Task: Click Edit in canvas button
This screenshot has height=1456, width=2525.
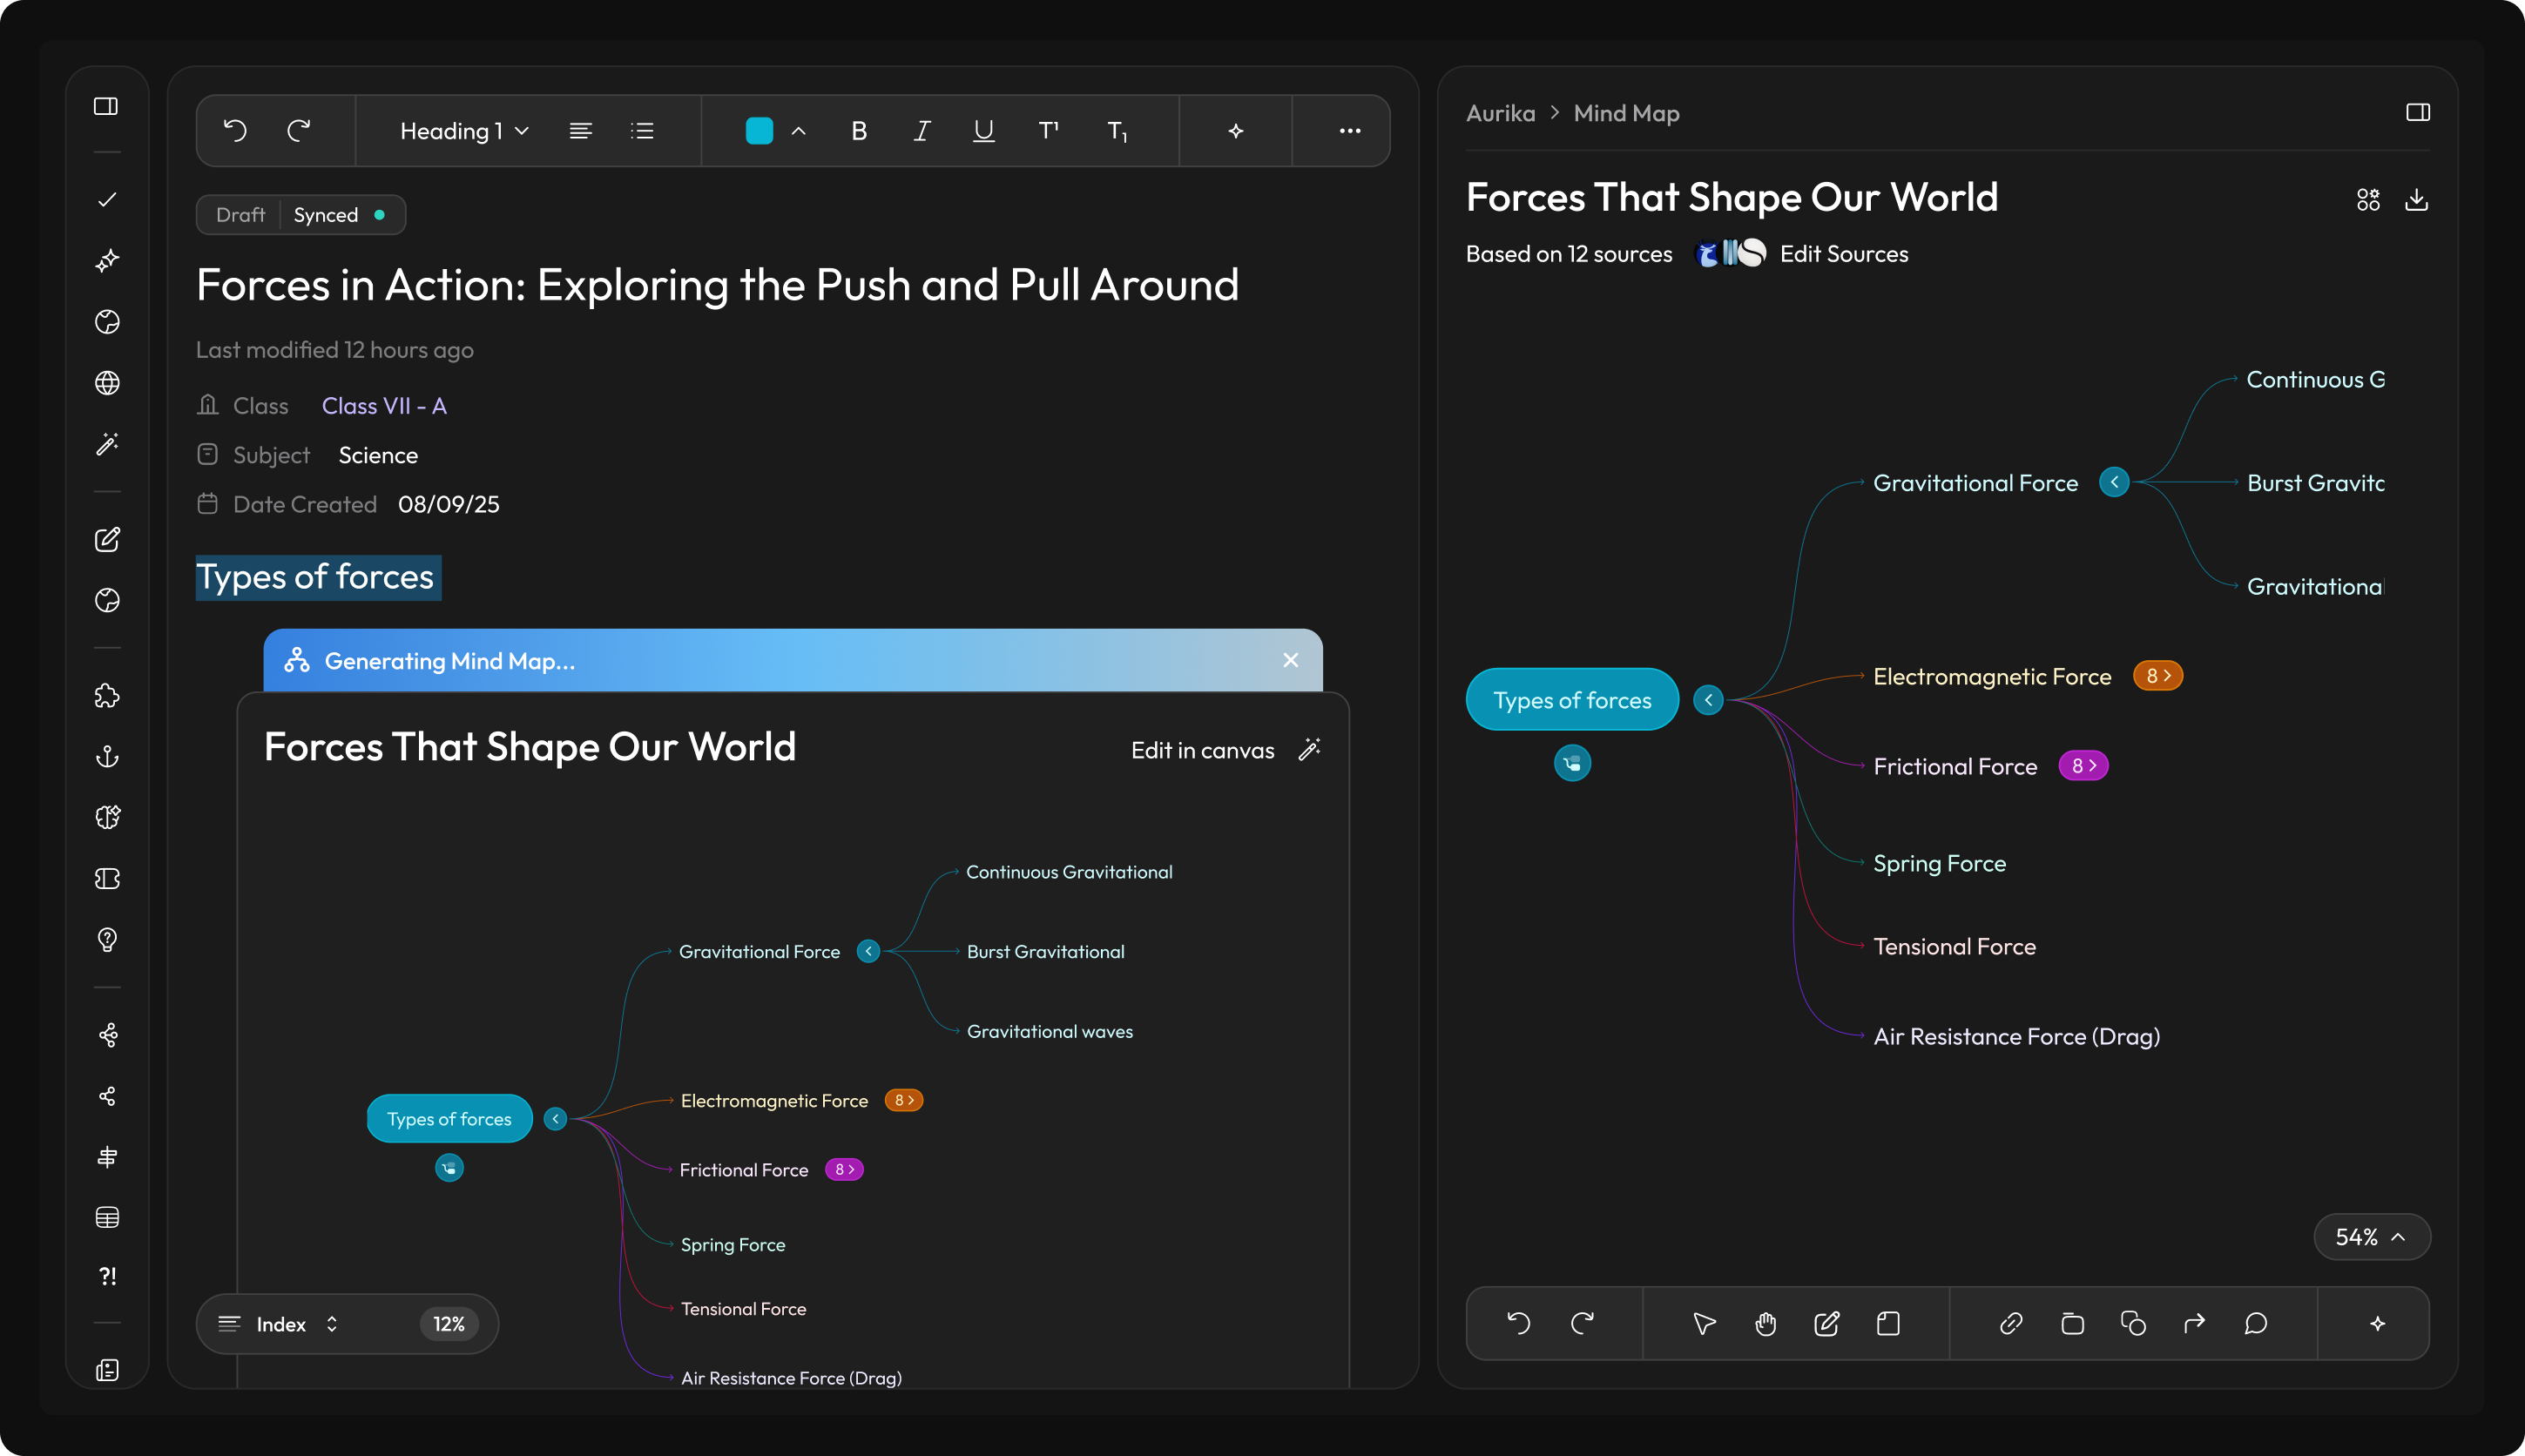Action: (x=1203, y=749)
